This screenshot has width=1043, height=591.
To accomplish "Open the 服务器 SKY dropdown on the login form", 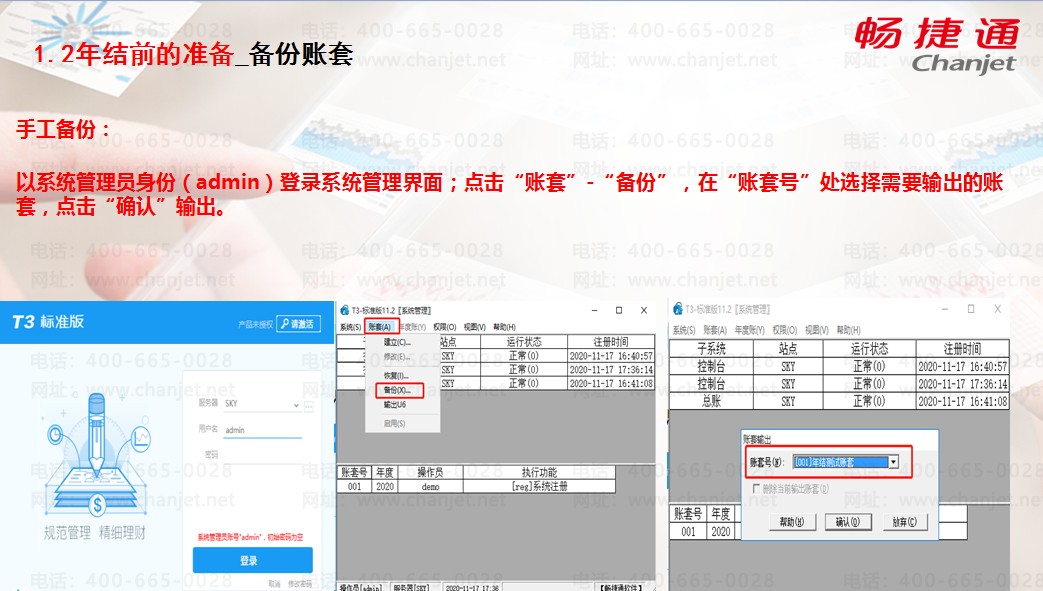I will [x=296, y=405].
